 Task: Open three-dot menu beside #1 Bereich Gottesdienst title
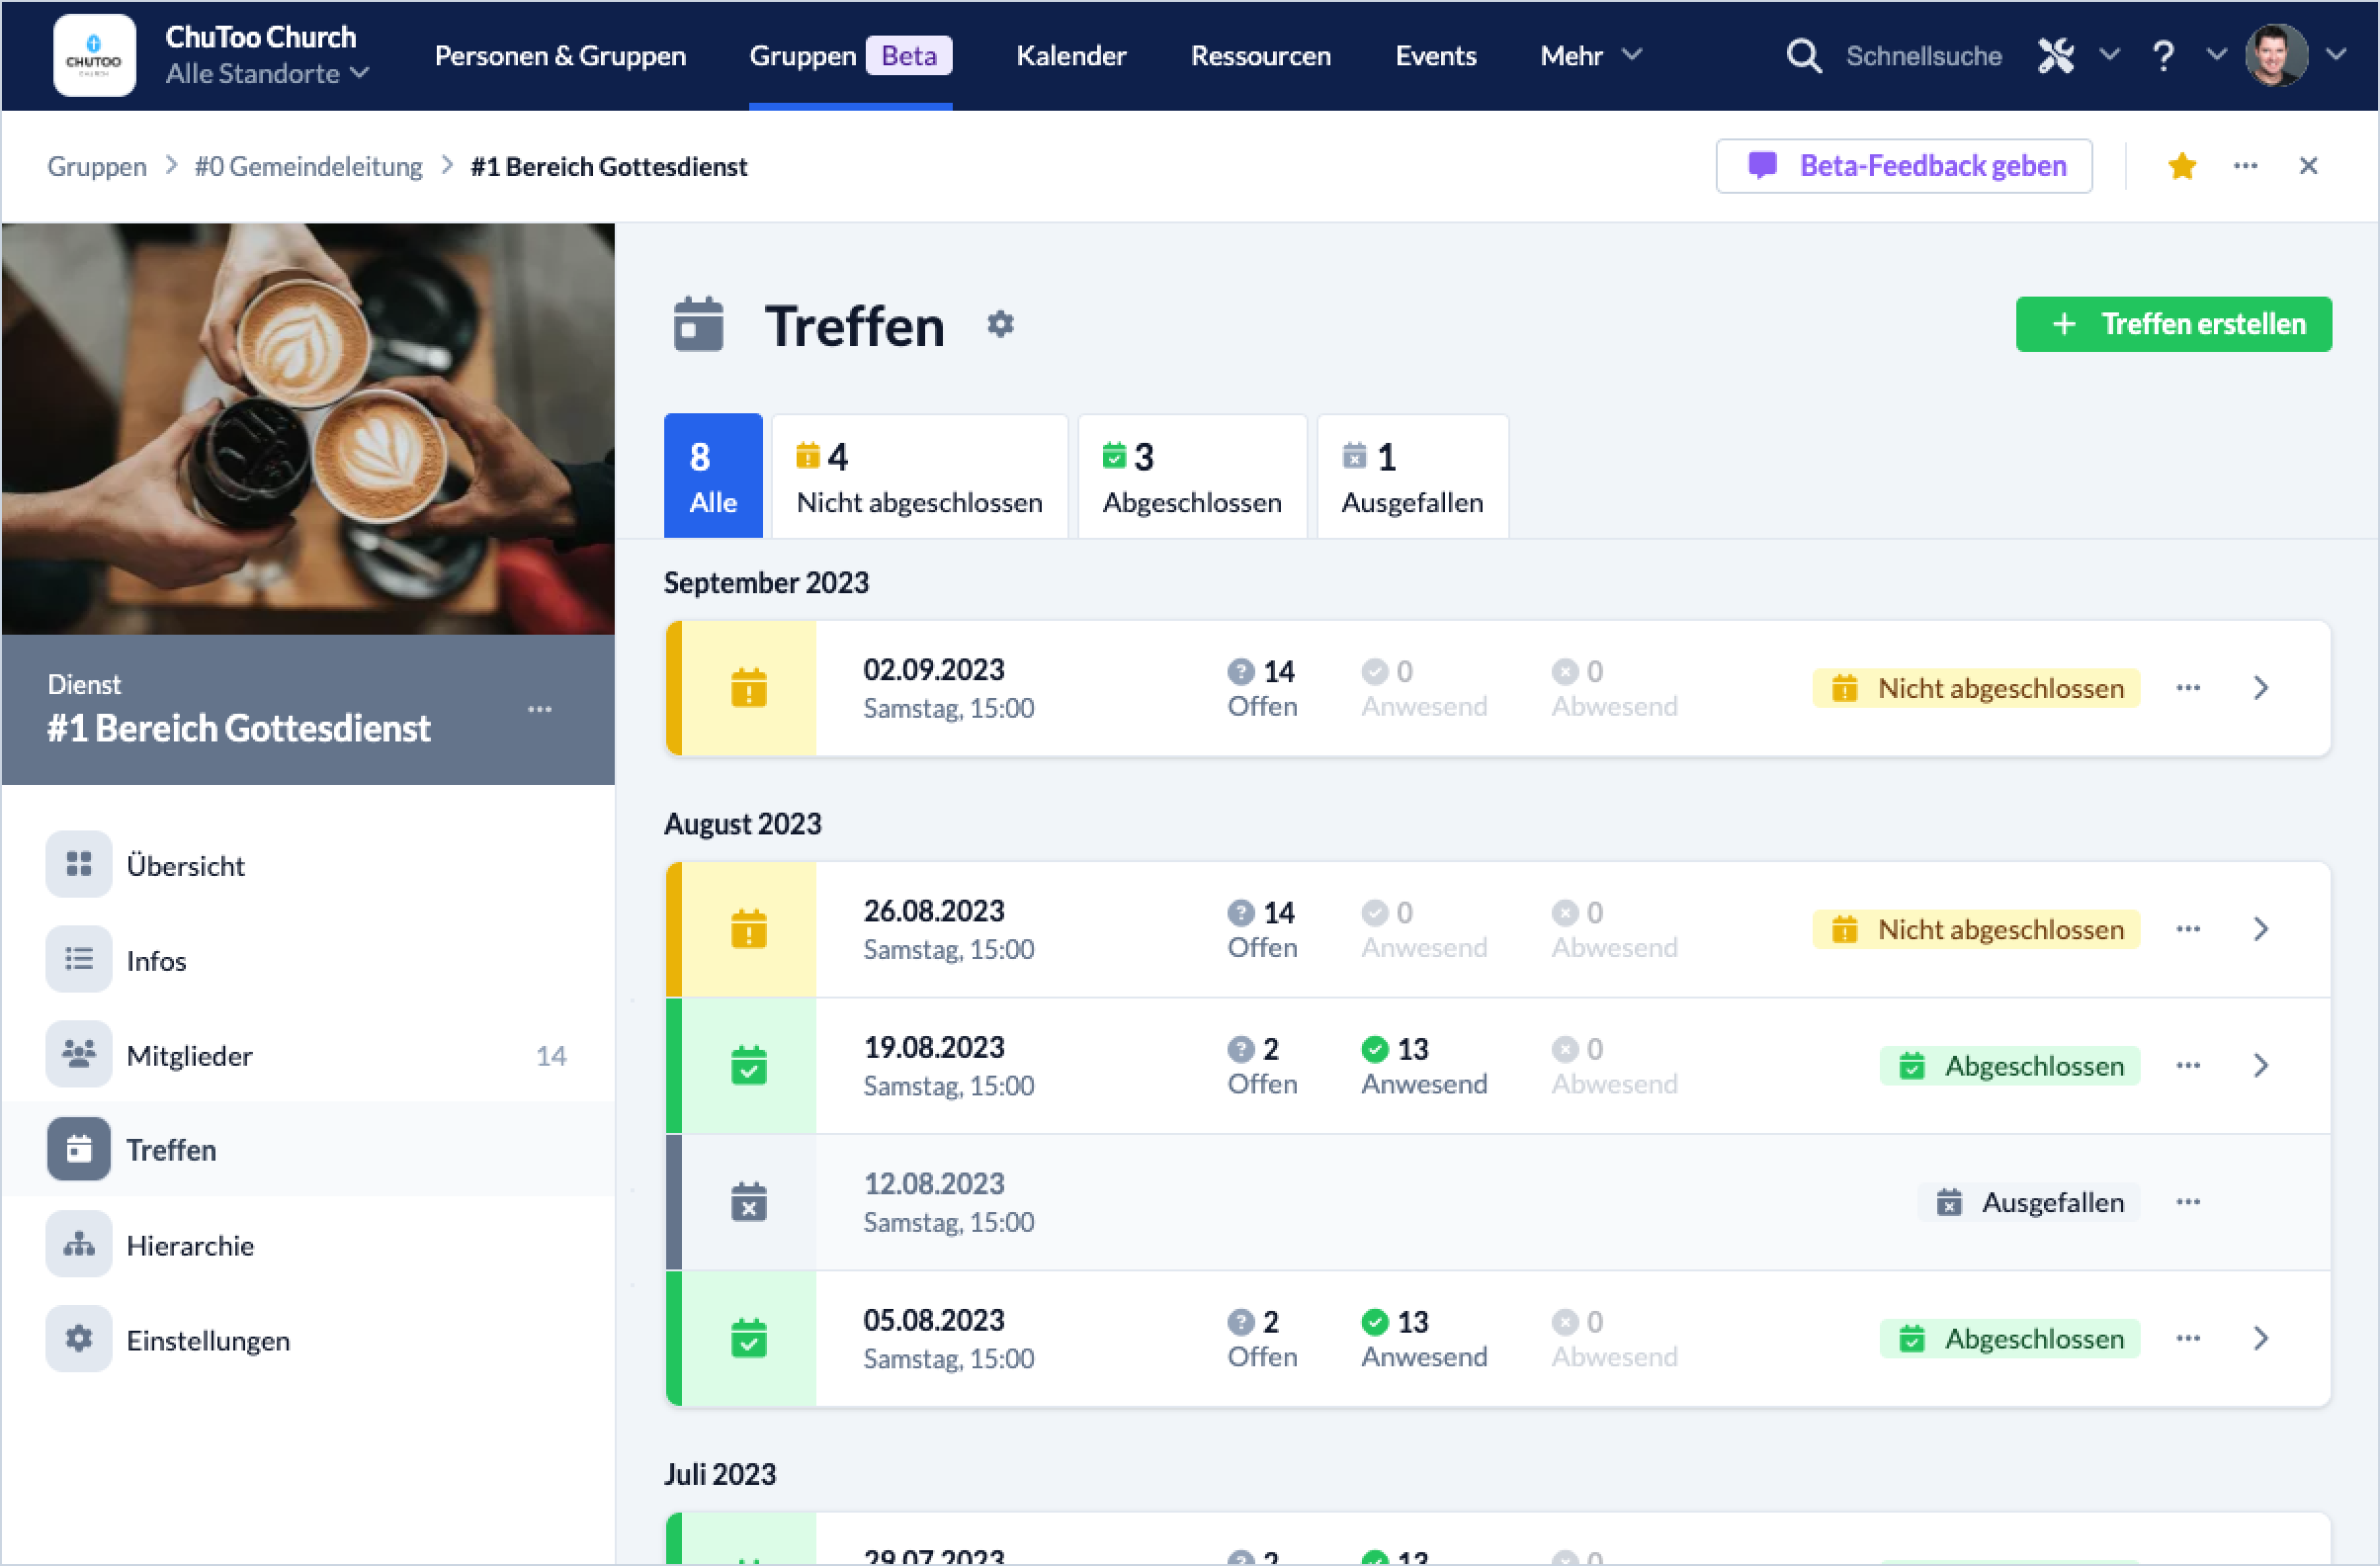click(539, 709)
